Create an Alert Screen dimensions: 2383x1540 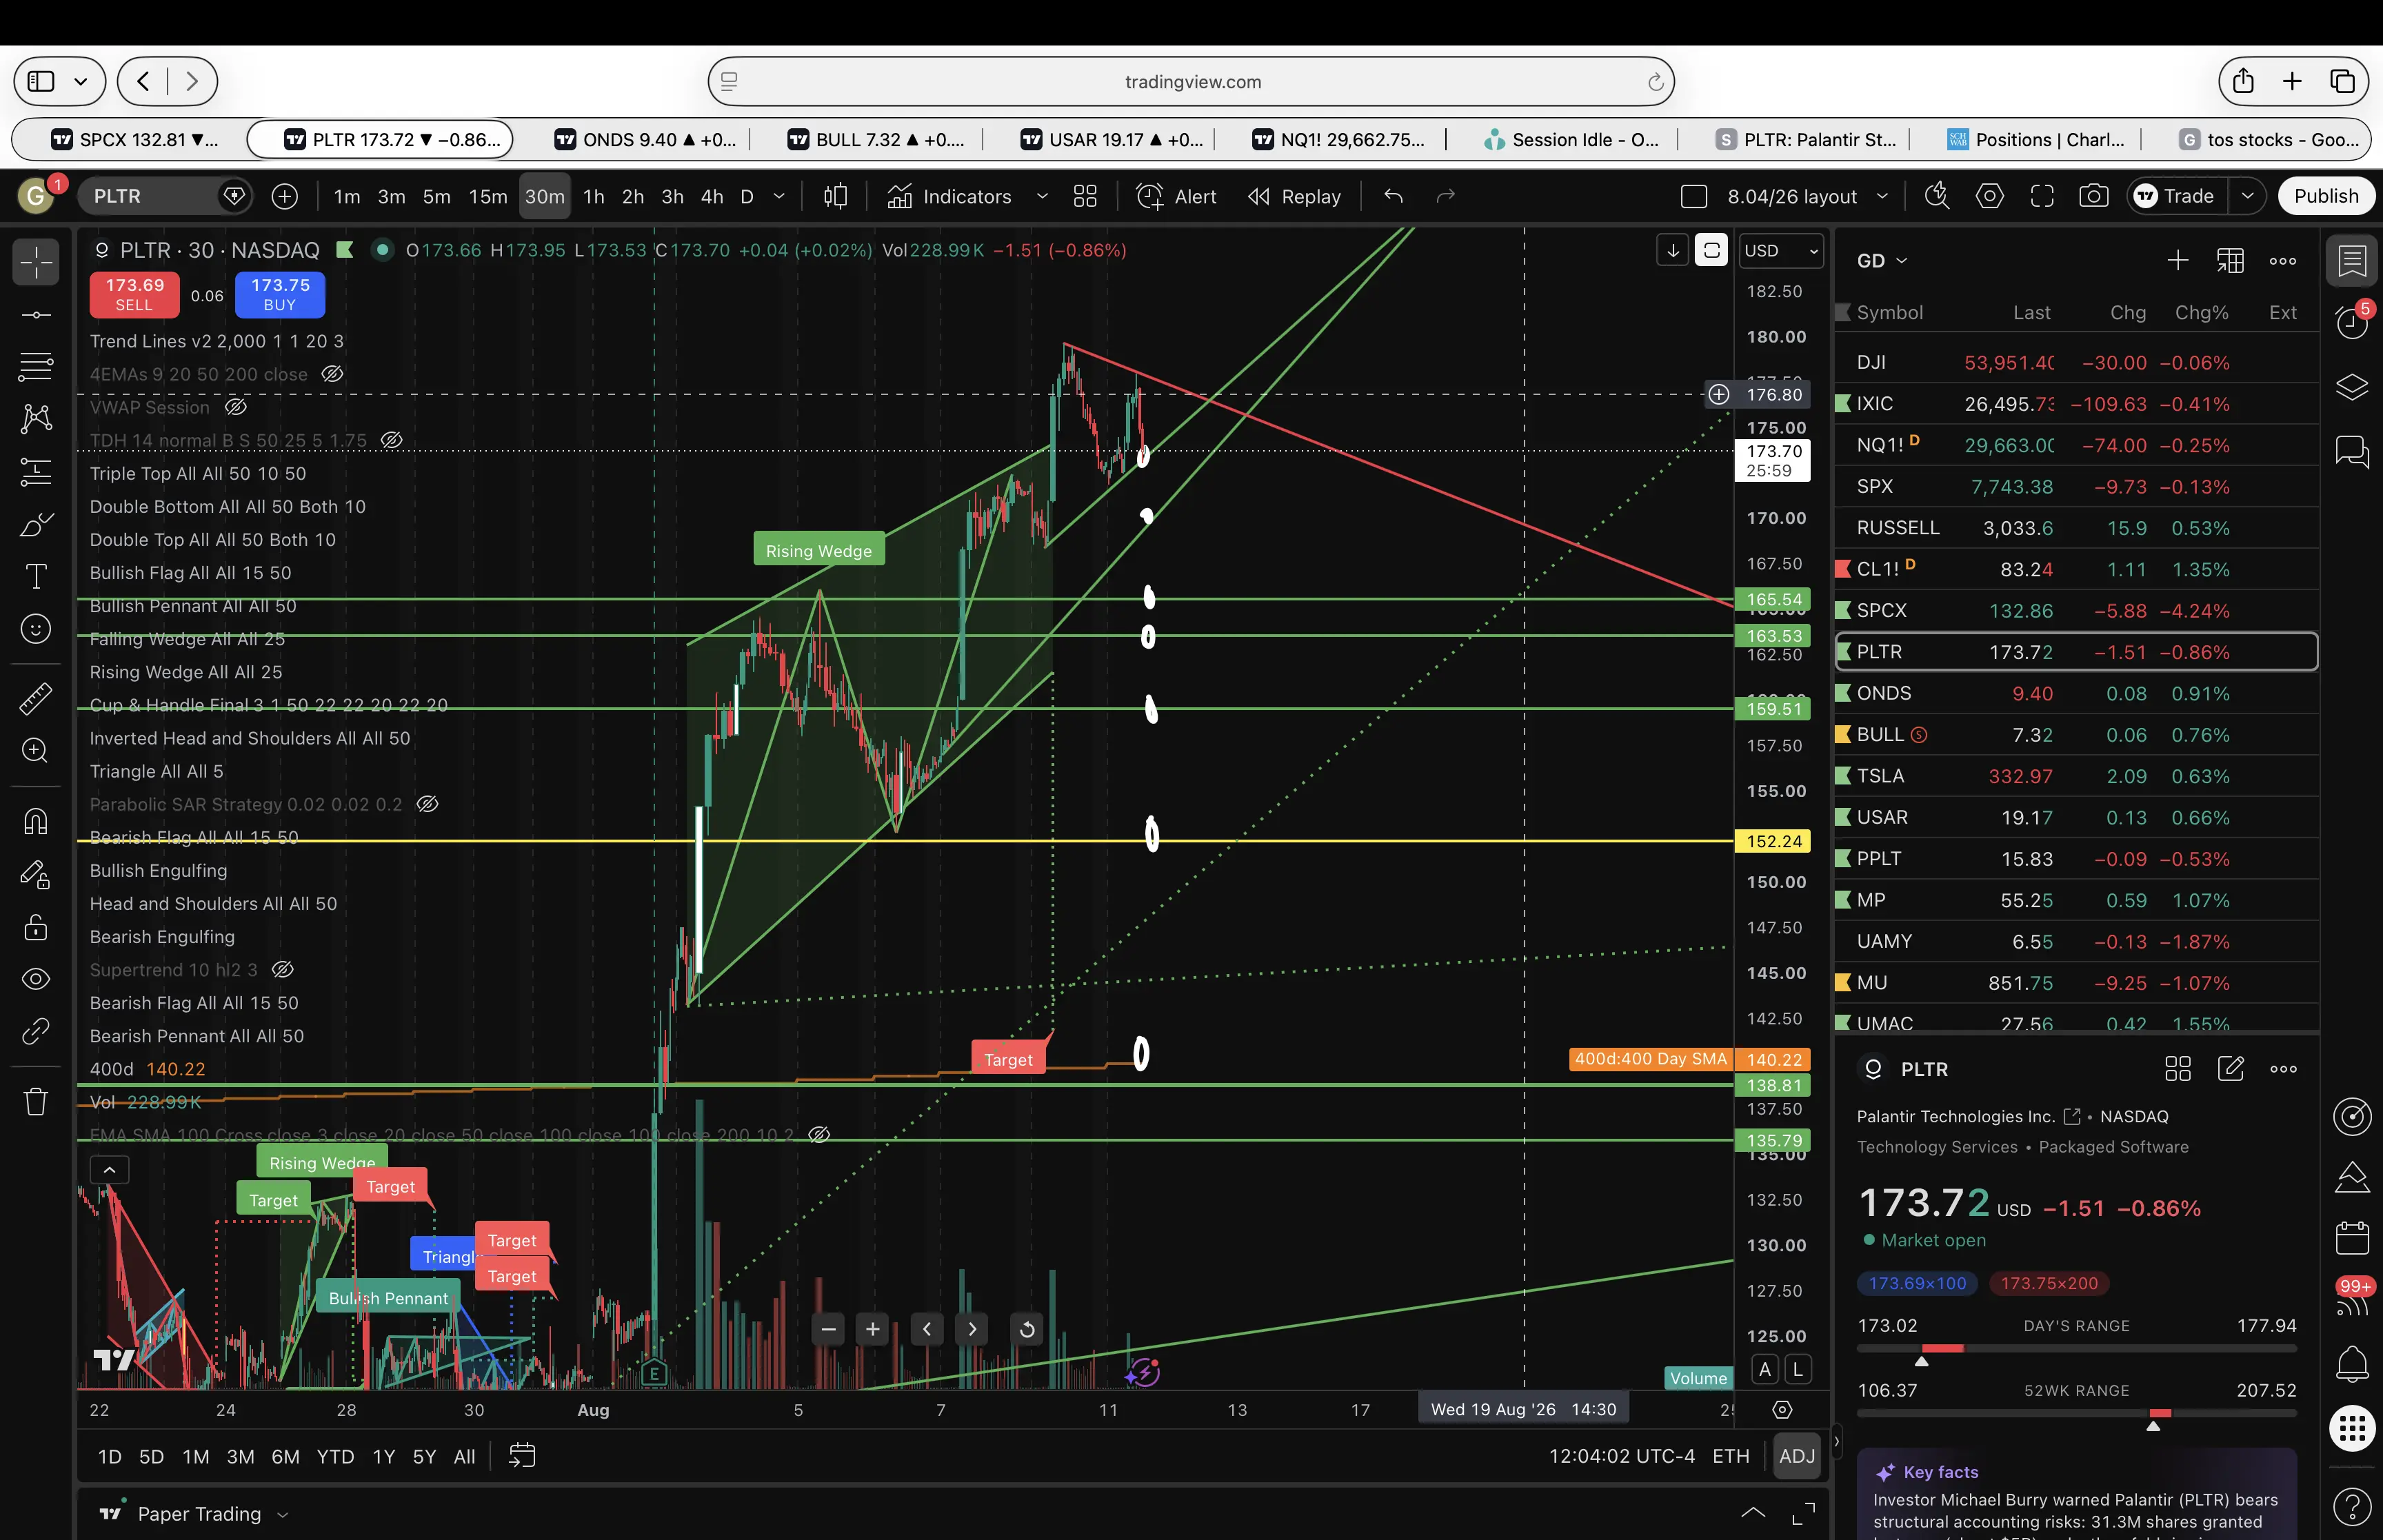1176,197
